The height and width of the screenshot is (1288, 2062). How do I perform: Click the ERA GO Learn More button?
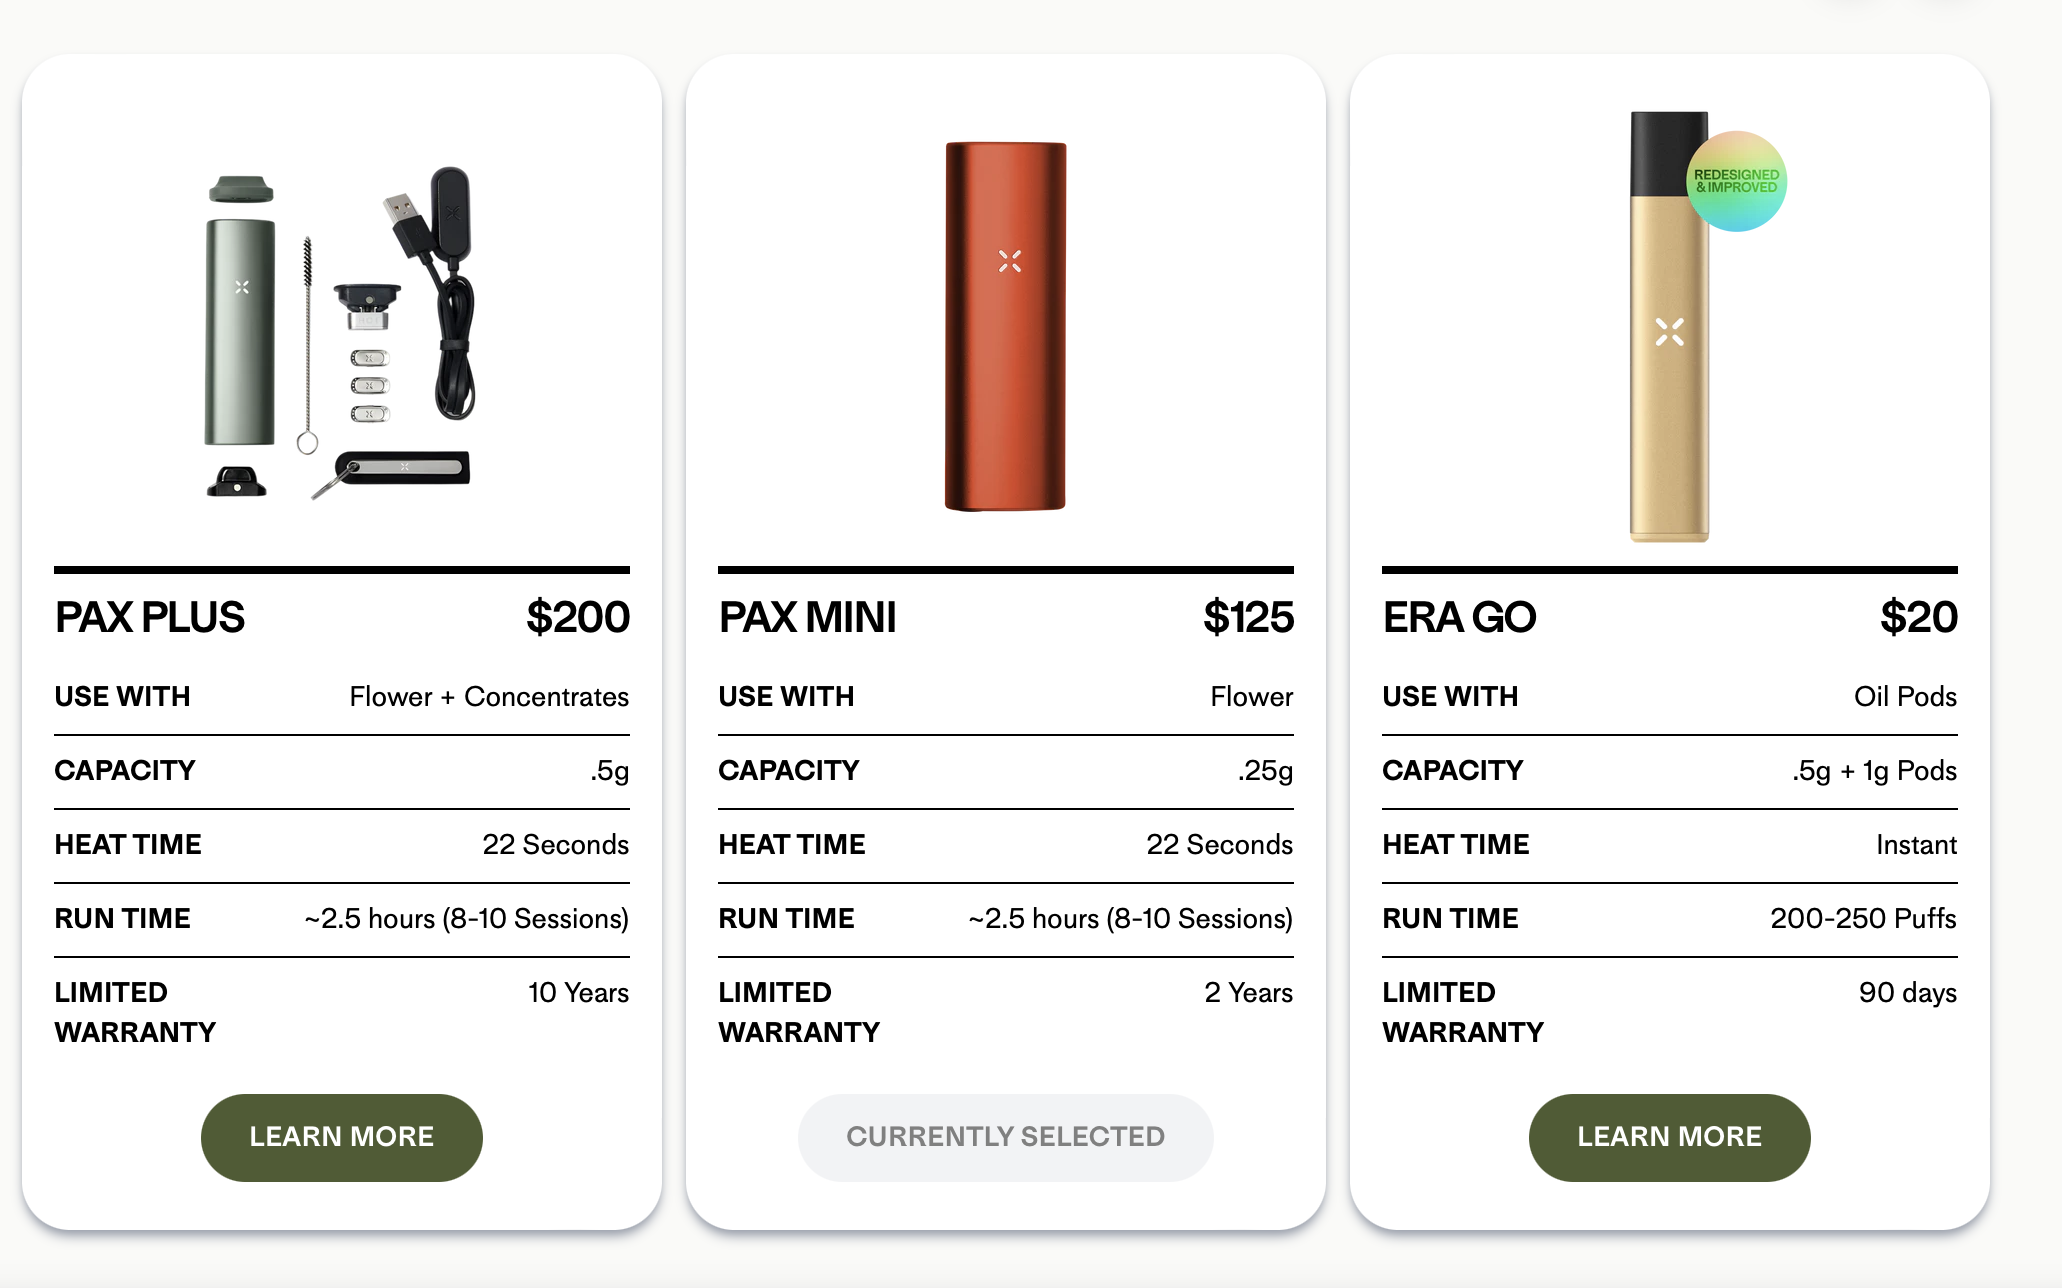click(1669, 1137)
